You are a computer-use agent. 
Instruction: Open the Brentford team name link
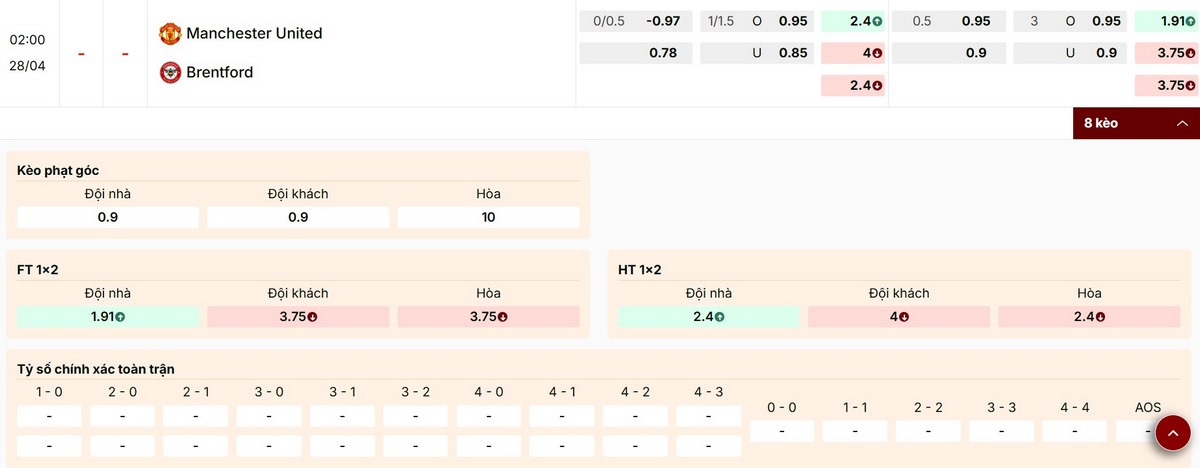[x=219, y=72]
